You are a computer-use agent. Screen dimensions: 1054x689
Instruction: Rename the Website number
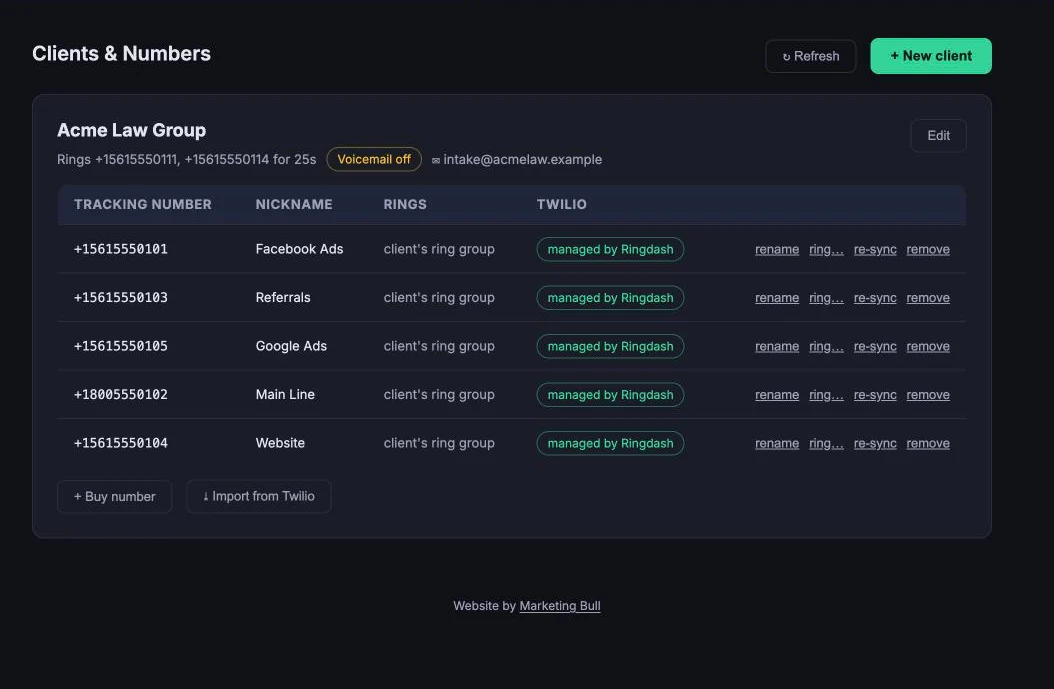point(776,443)
